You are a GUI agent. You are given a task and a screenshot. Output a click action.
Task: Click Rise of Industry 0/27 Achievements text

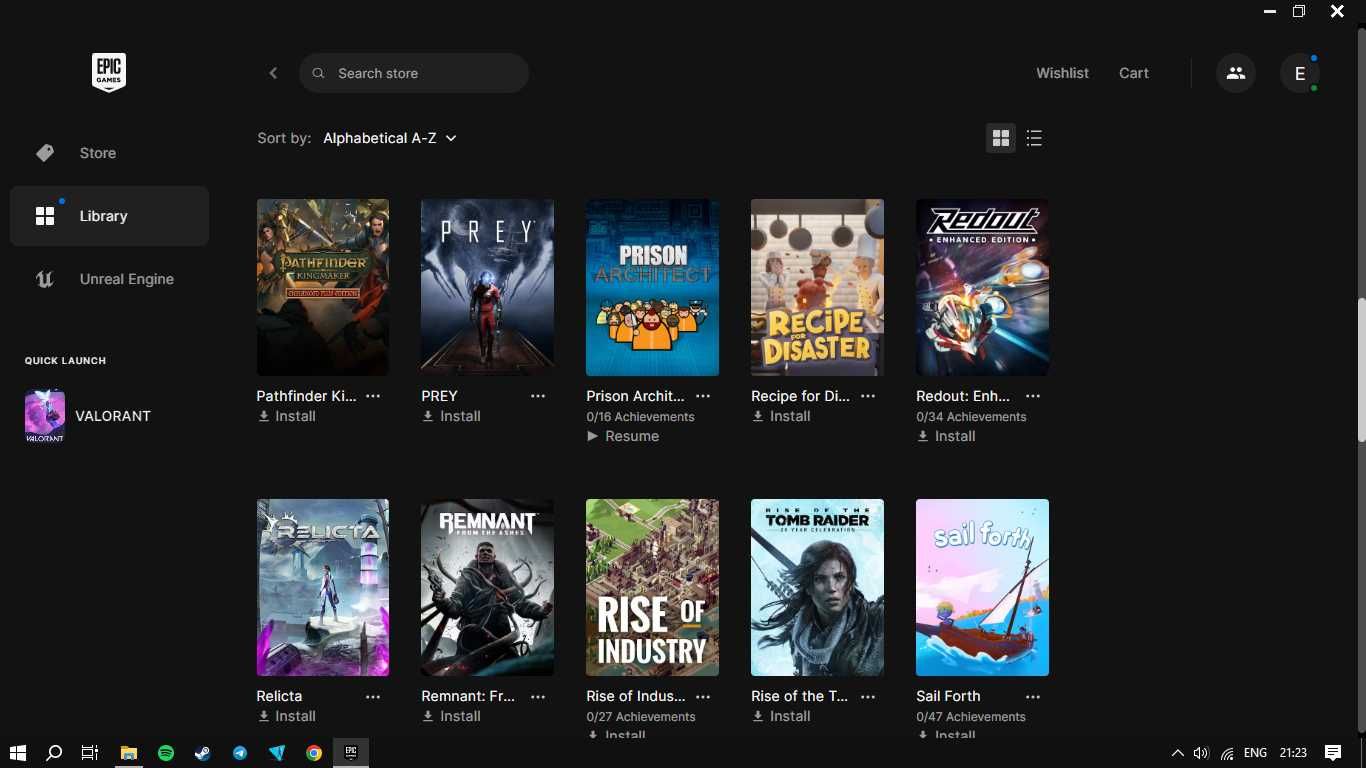(640, 717)
